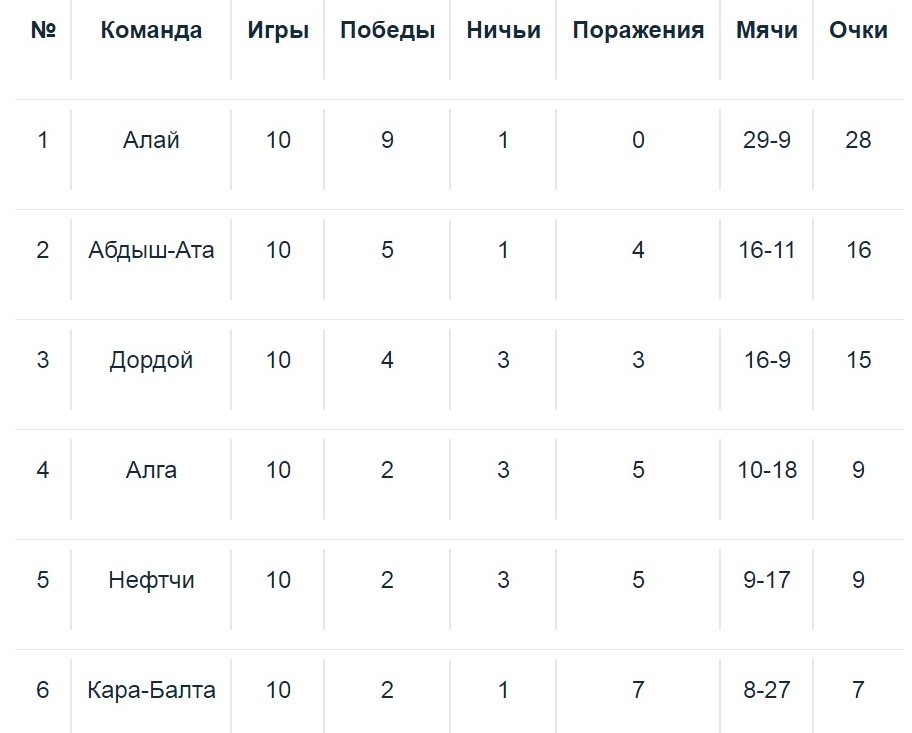Select team name Алай
The height and width of the screenshot is (733, 912).
click(x=151, y=140)
